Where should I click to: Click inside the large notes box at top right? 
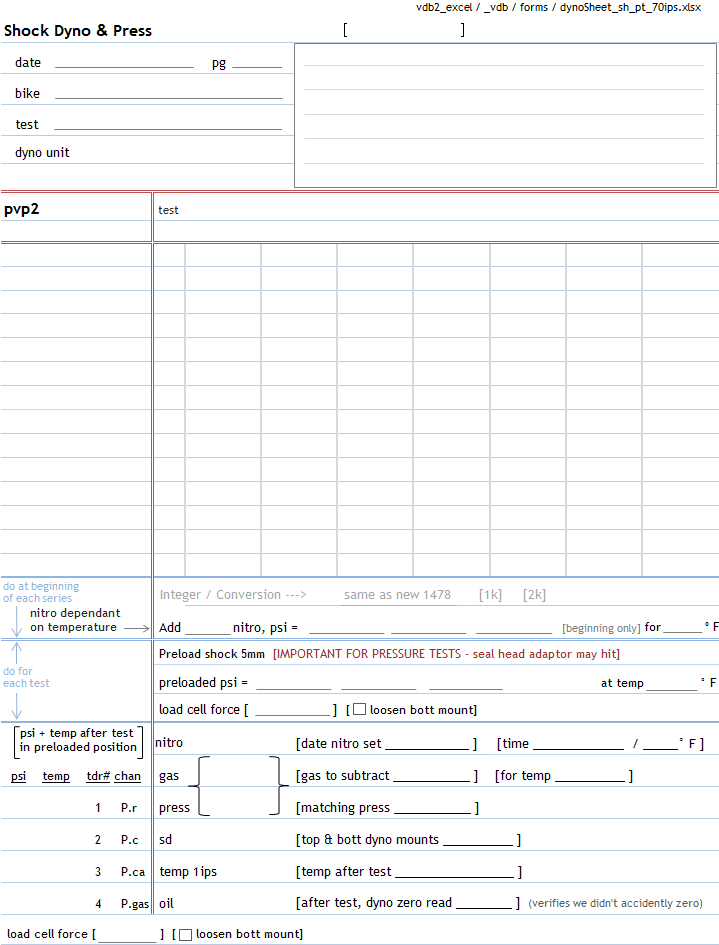coord(505,115)
